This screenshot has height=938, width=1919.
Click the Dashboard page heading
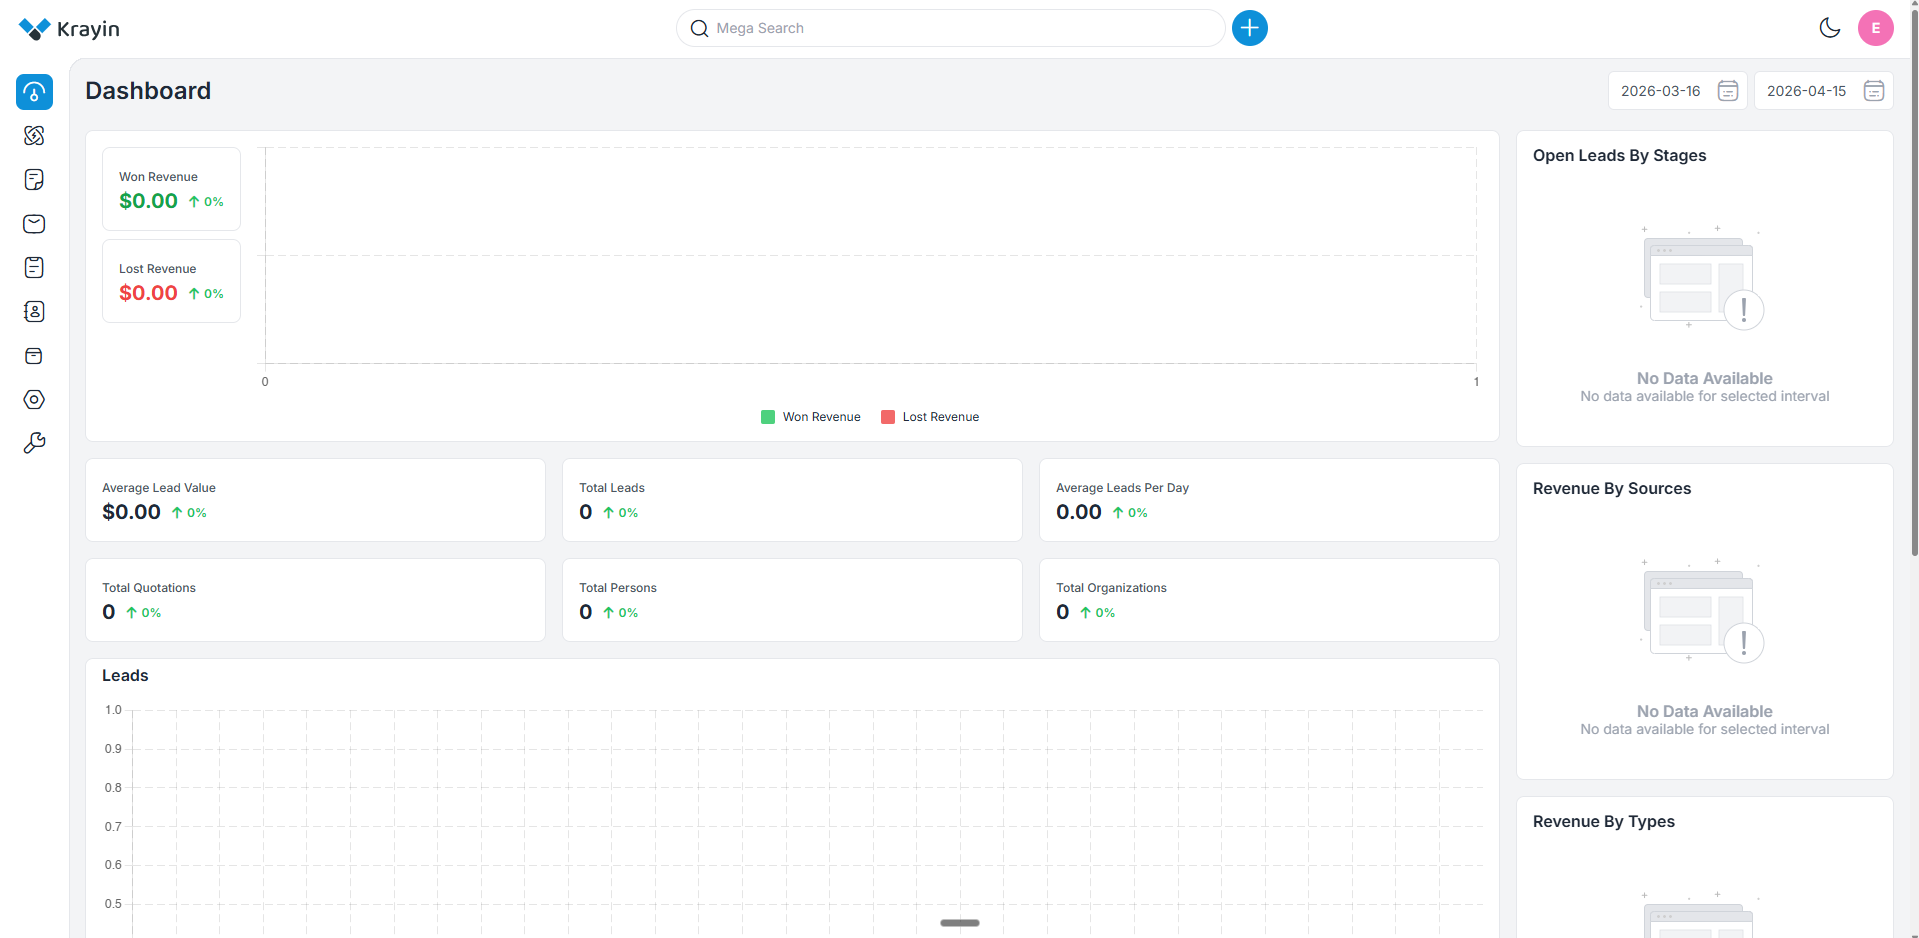pyautogui.click(x=147, y=90)
